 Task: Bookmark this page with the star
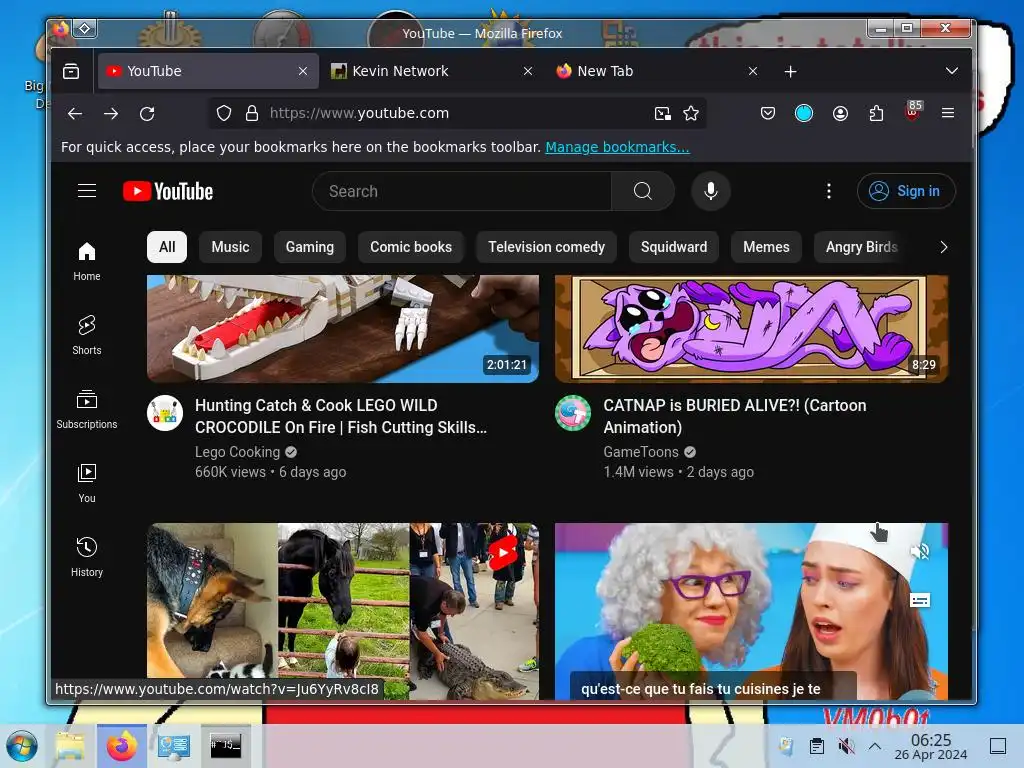(691, 114)
